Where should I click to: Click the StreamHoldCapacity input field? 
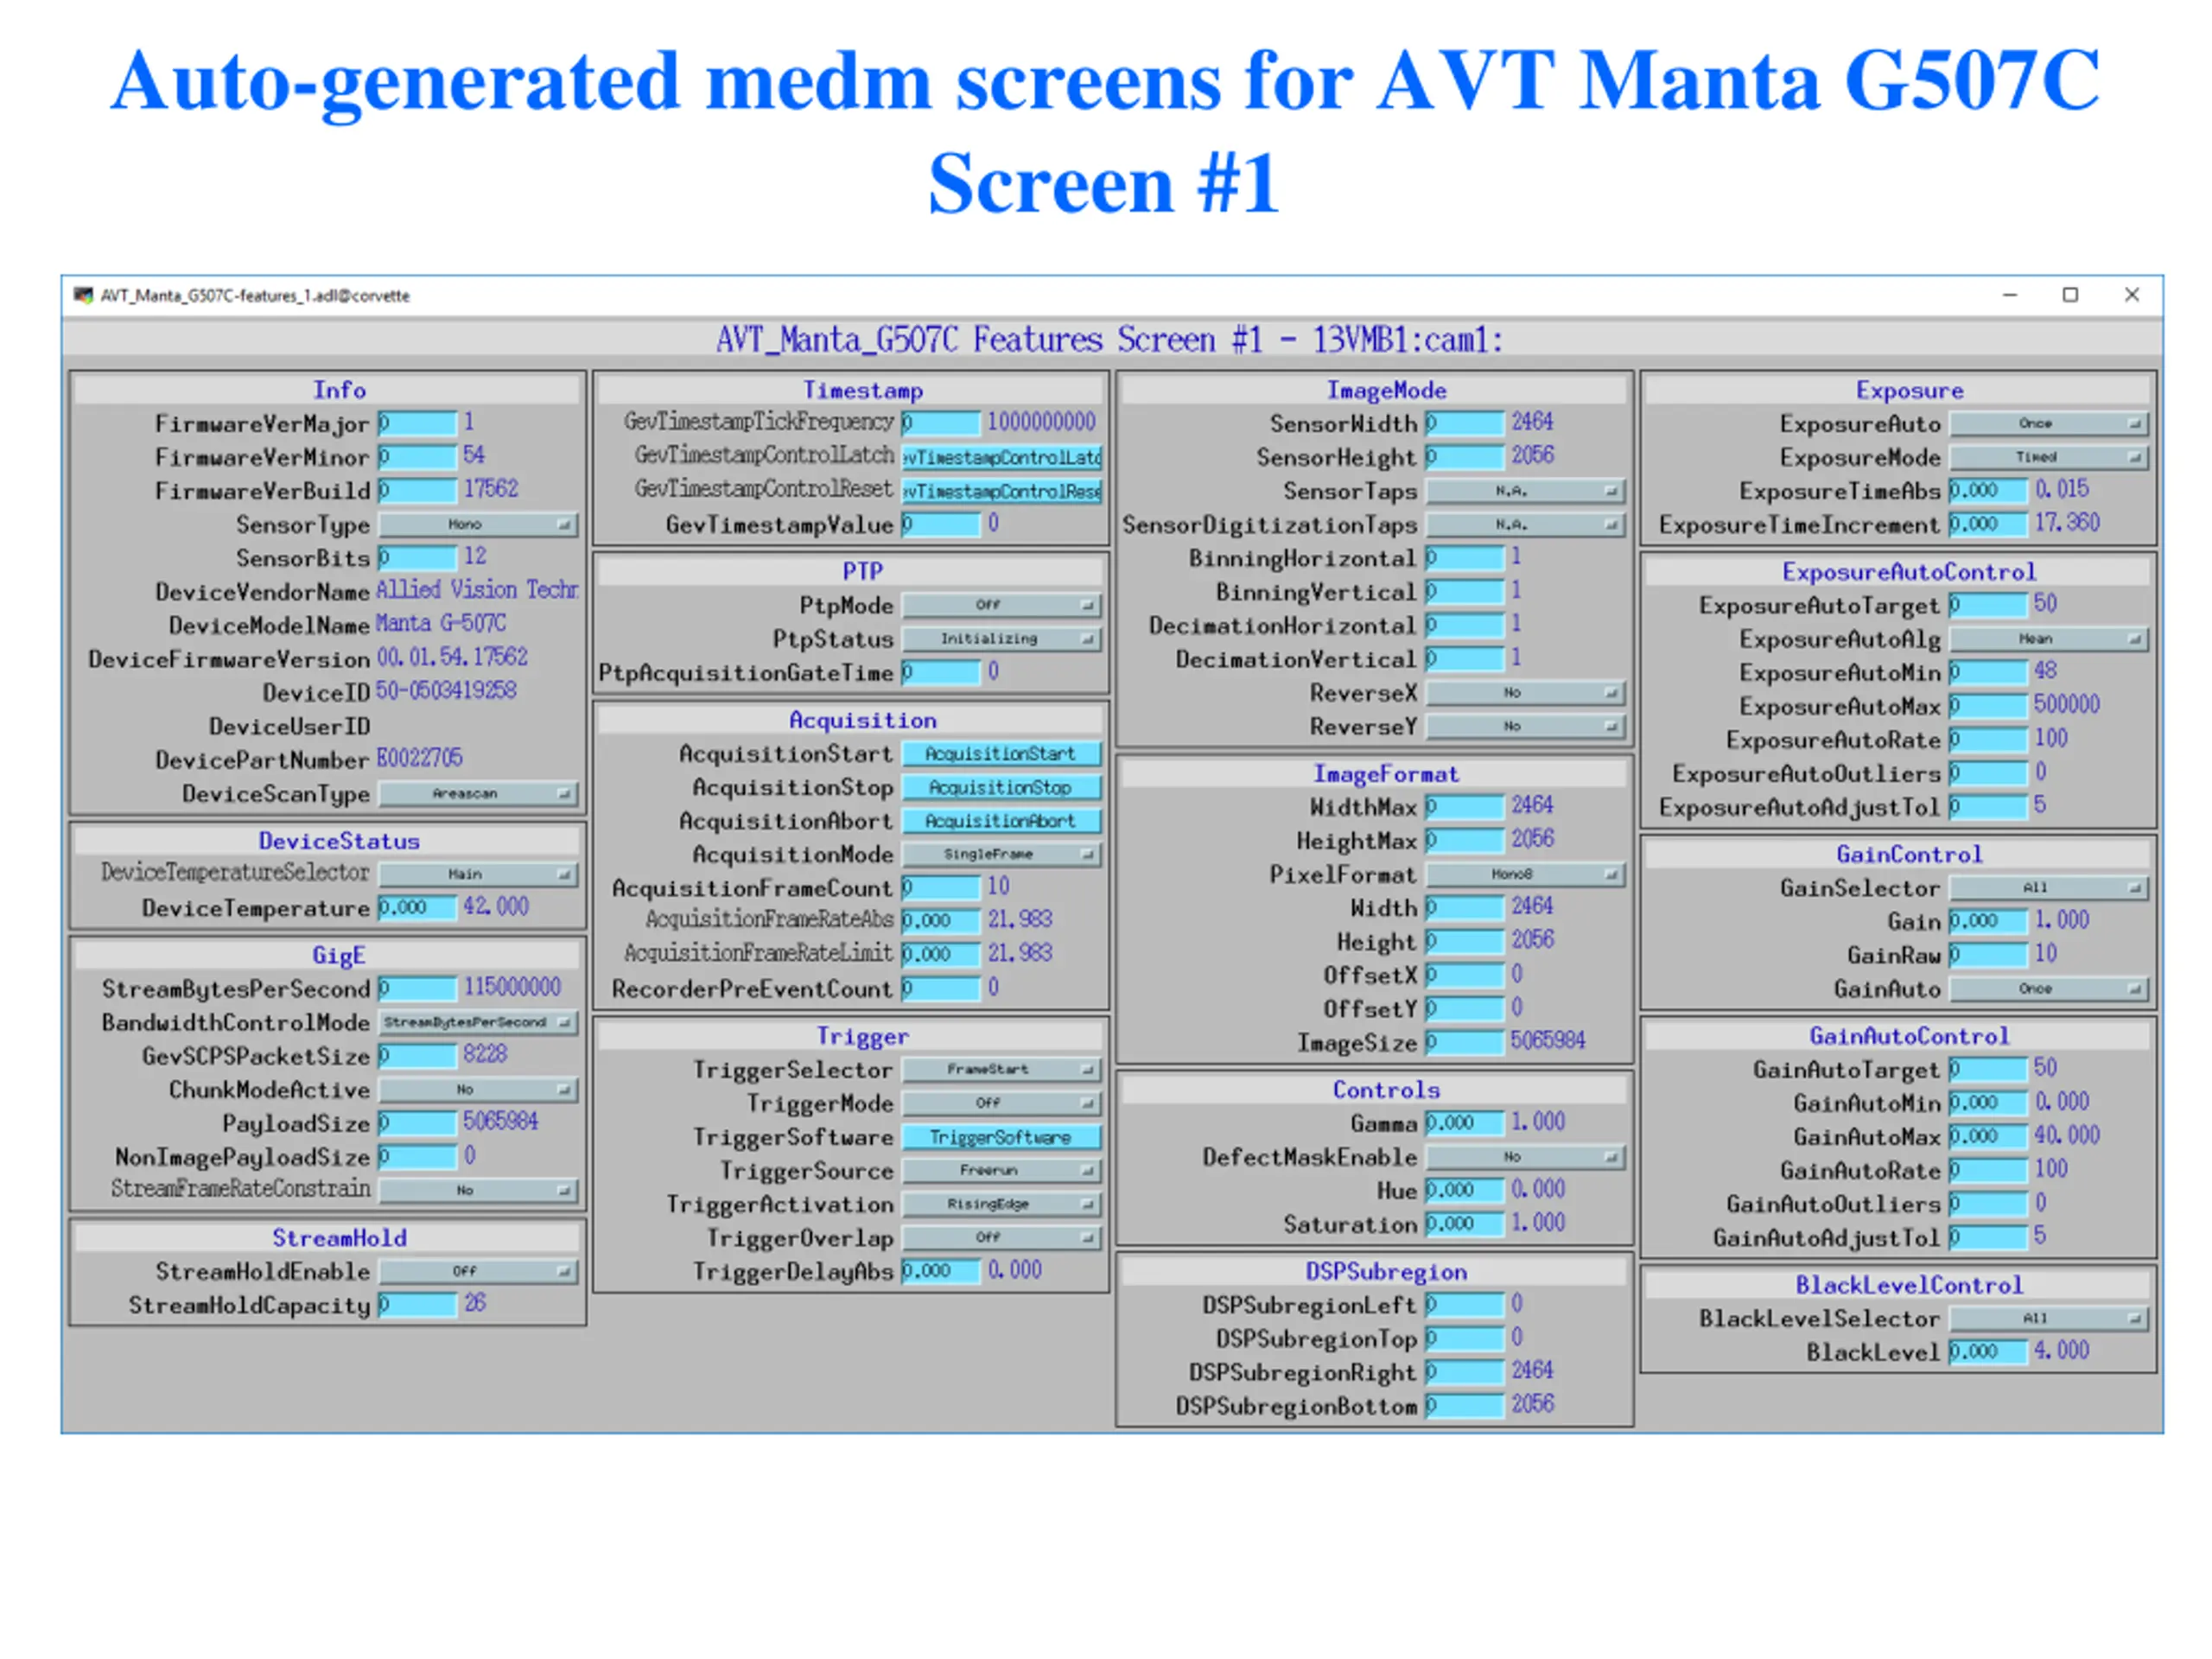[x=418, y=1305]
